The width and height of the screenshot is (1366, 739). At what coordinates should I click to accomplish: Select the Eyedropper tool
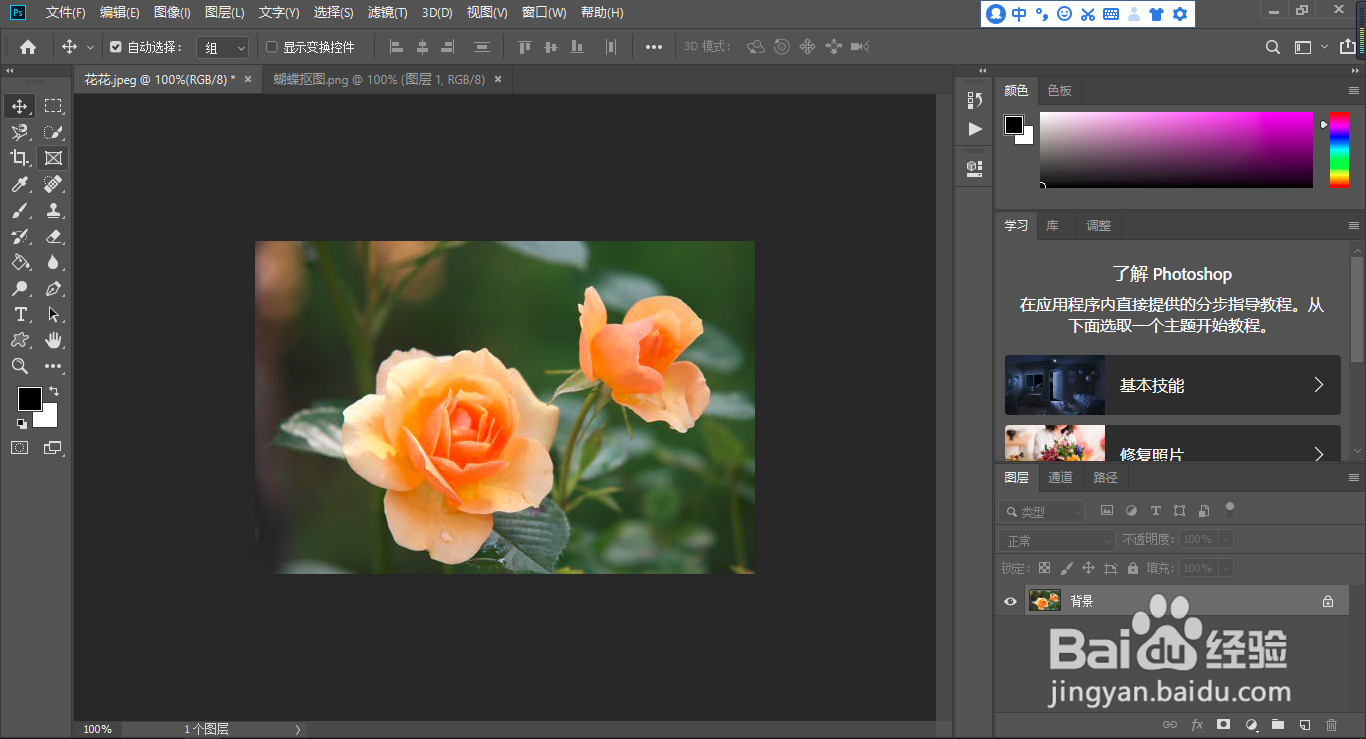click(x=20, y=184)
